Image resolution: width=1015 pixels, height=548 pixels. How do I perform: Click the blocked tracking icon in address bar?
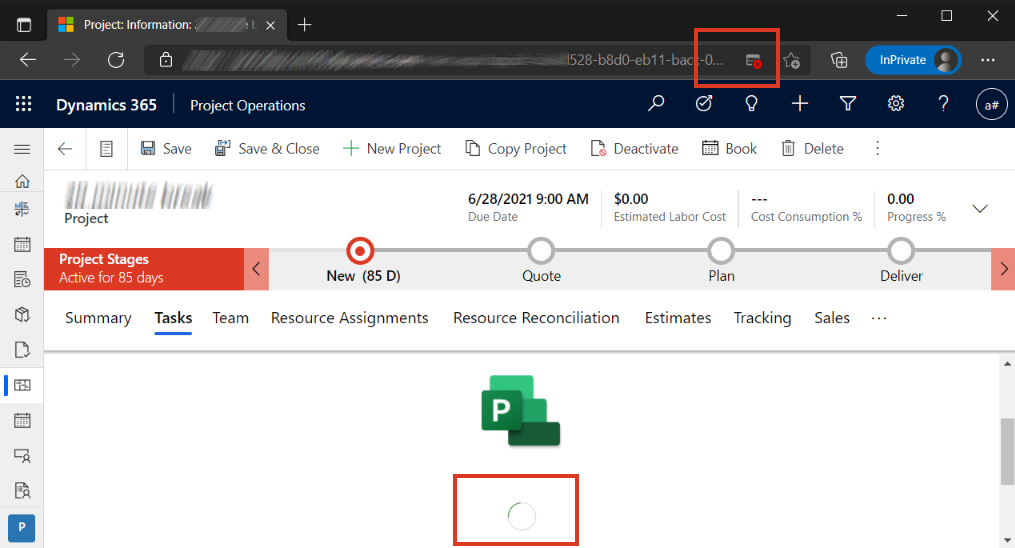(x=753, y=61)
